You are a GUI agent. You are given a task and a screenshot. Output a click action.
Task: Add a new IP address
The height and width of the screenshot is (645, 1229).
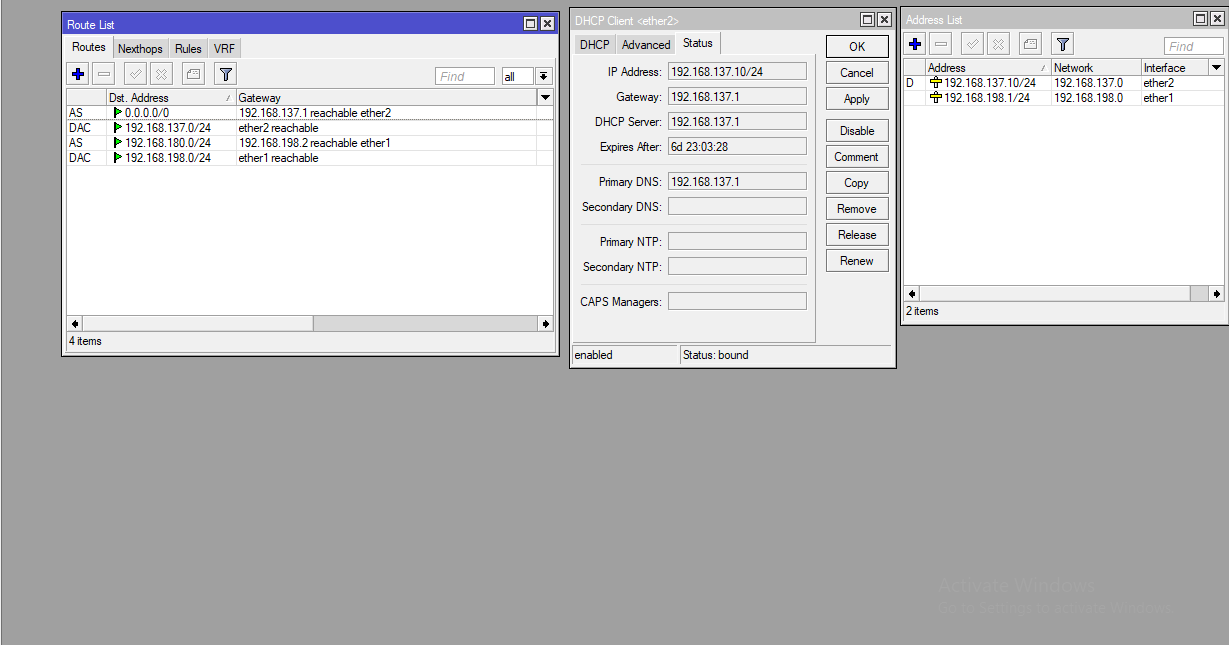914,43
